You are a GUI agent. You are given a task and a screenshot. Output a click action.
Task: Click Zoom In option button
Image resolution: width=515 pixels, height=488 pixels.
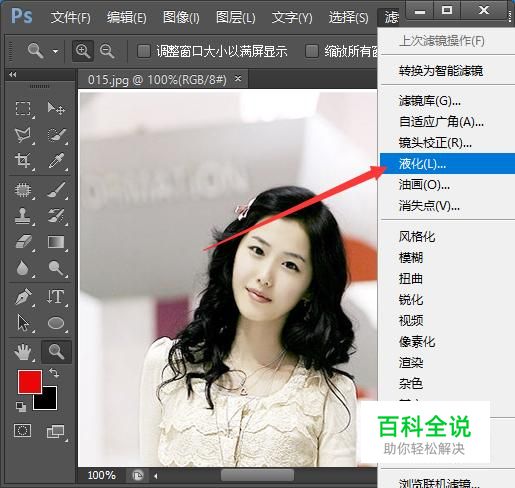(82, 51)
